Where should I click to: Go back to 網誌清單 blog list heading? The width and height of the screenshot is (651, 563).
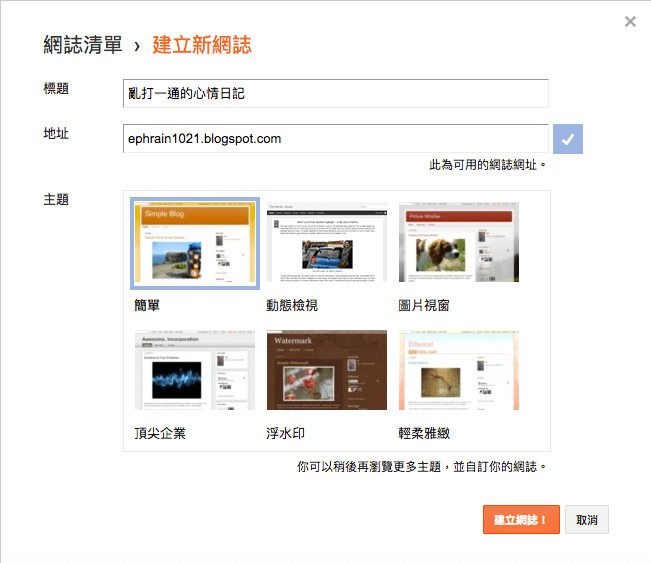[83, 45]
